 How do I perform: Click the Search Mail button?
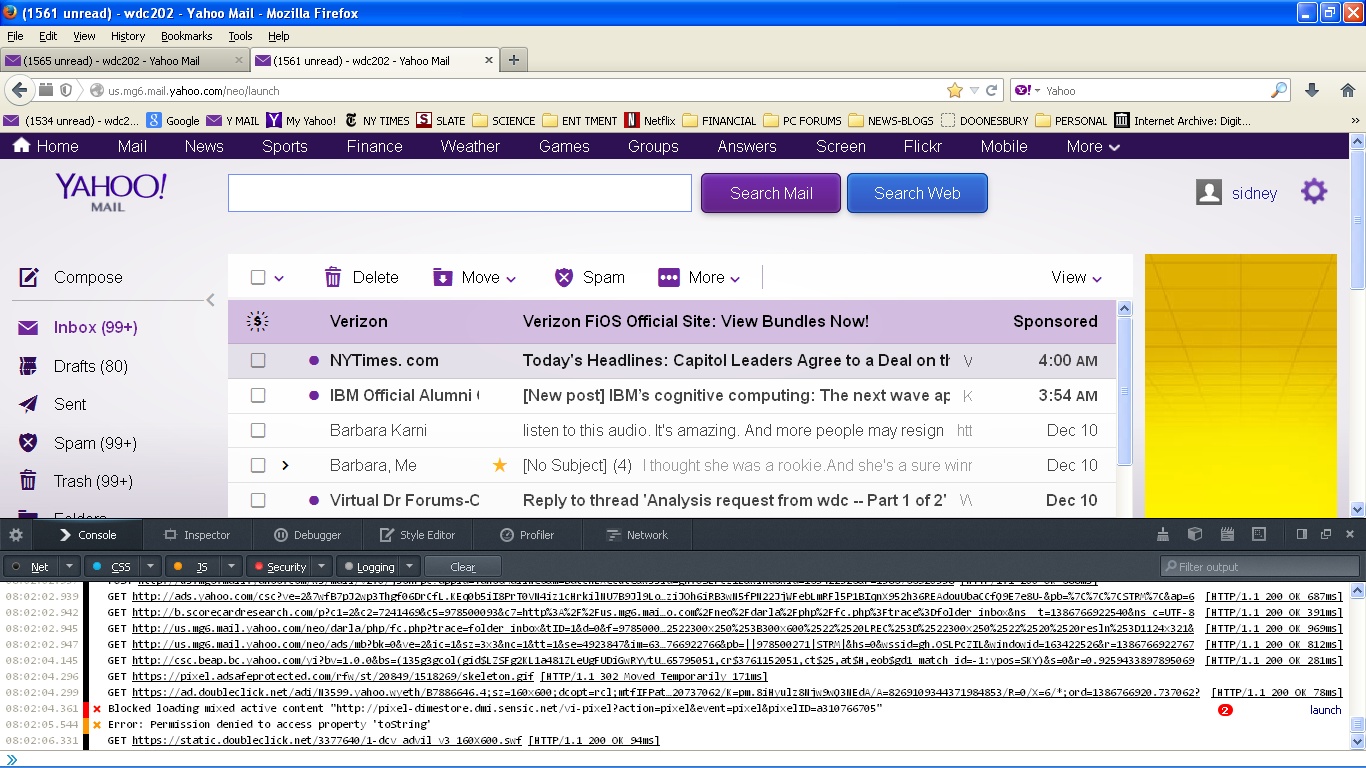(x=771, y=193)
